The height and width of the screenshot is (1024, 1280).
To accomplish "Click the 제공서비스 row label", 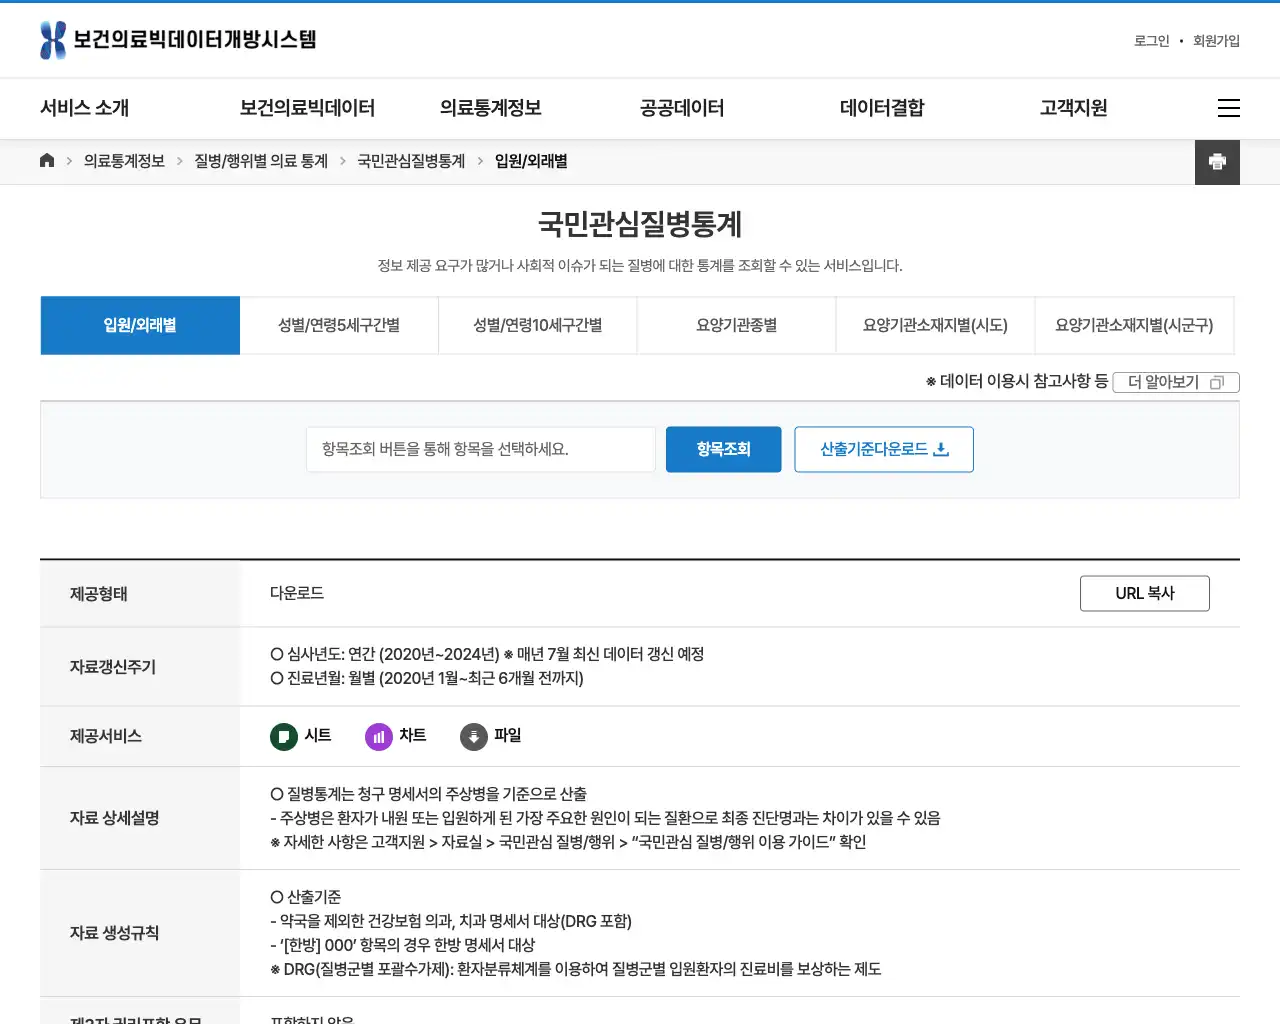I will [x=106, y=736].
